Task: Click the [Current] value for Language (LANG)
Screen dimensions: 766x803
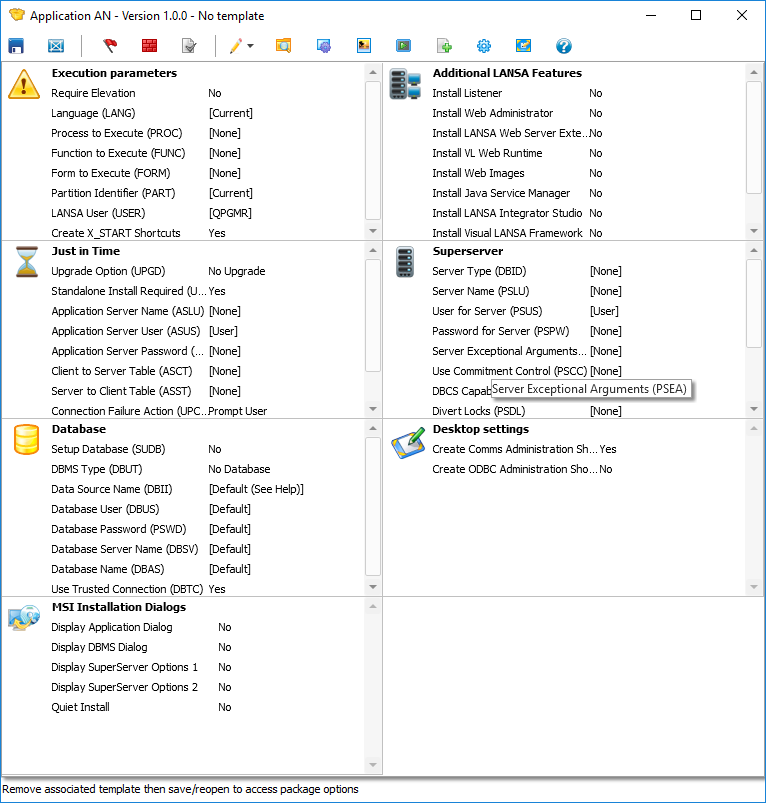Action: pyautogui.click(x=231, y=113)
